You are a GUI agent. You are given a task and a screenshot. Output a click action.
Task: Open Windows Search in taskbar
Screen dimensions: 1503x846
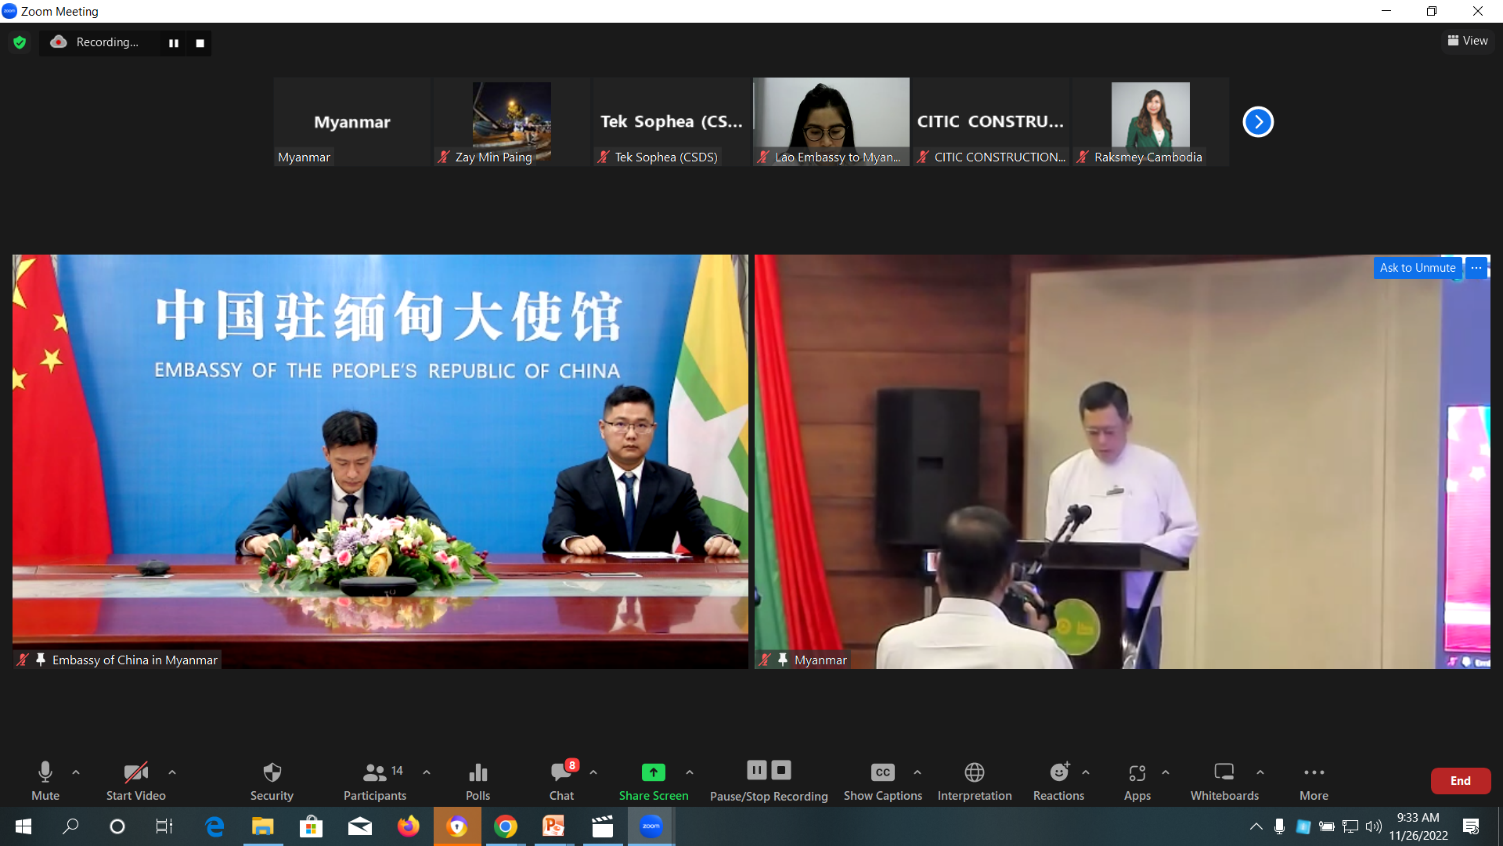70,826
